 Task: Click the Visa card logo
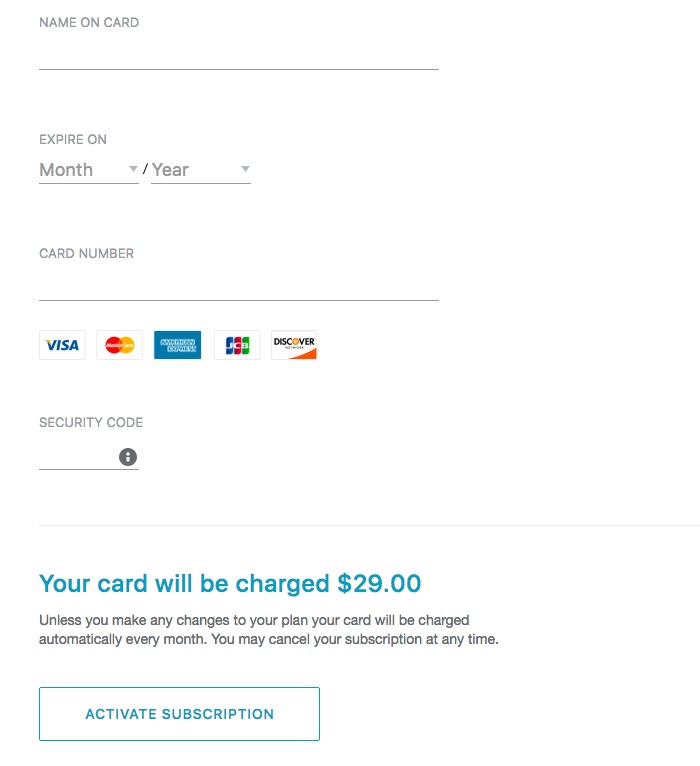point(62,345)
